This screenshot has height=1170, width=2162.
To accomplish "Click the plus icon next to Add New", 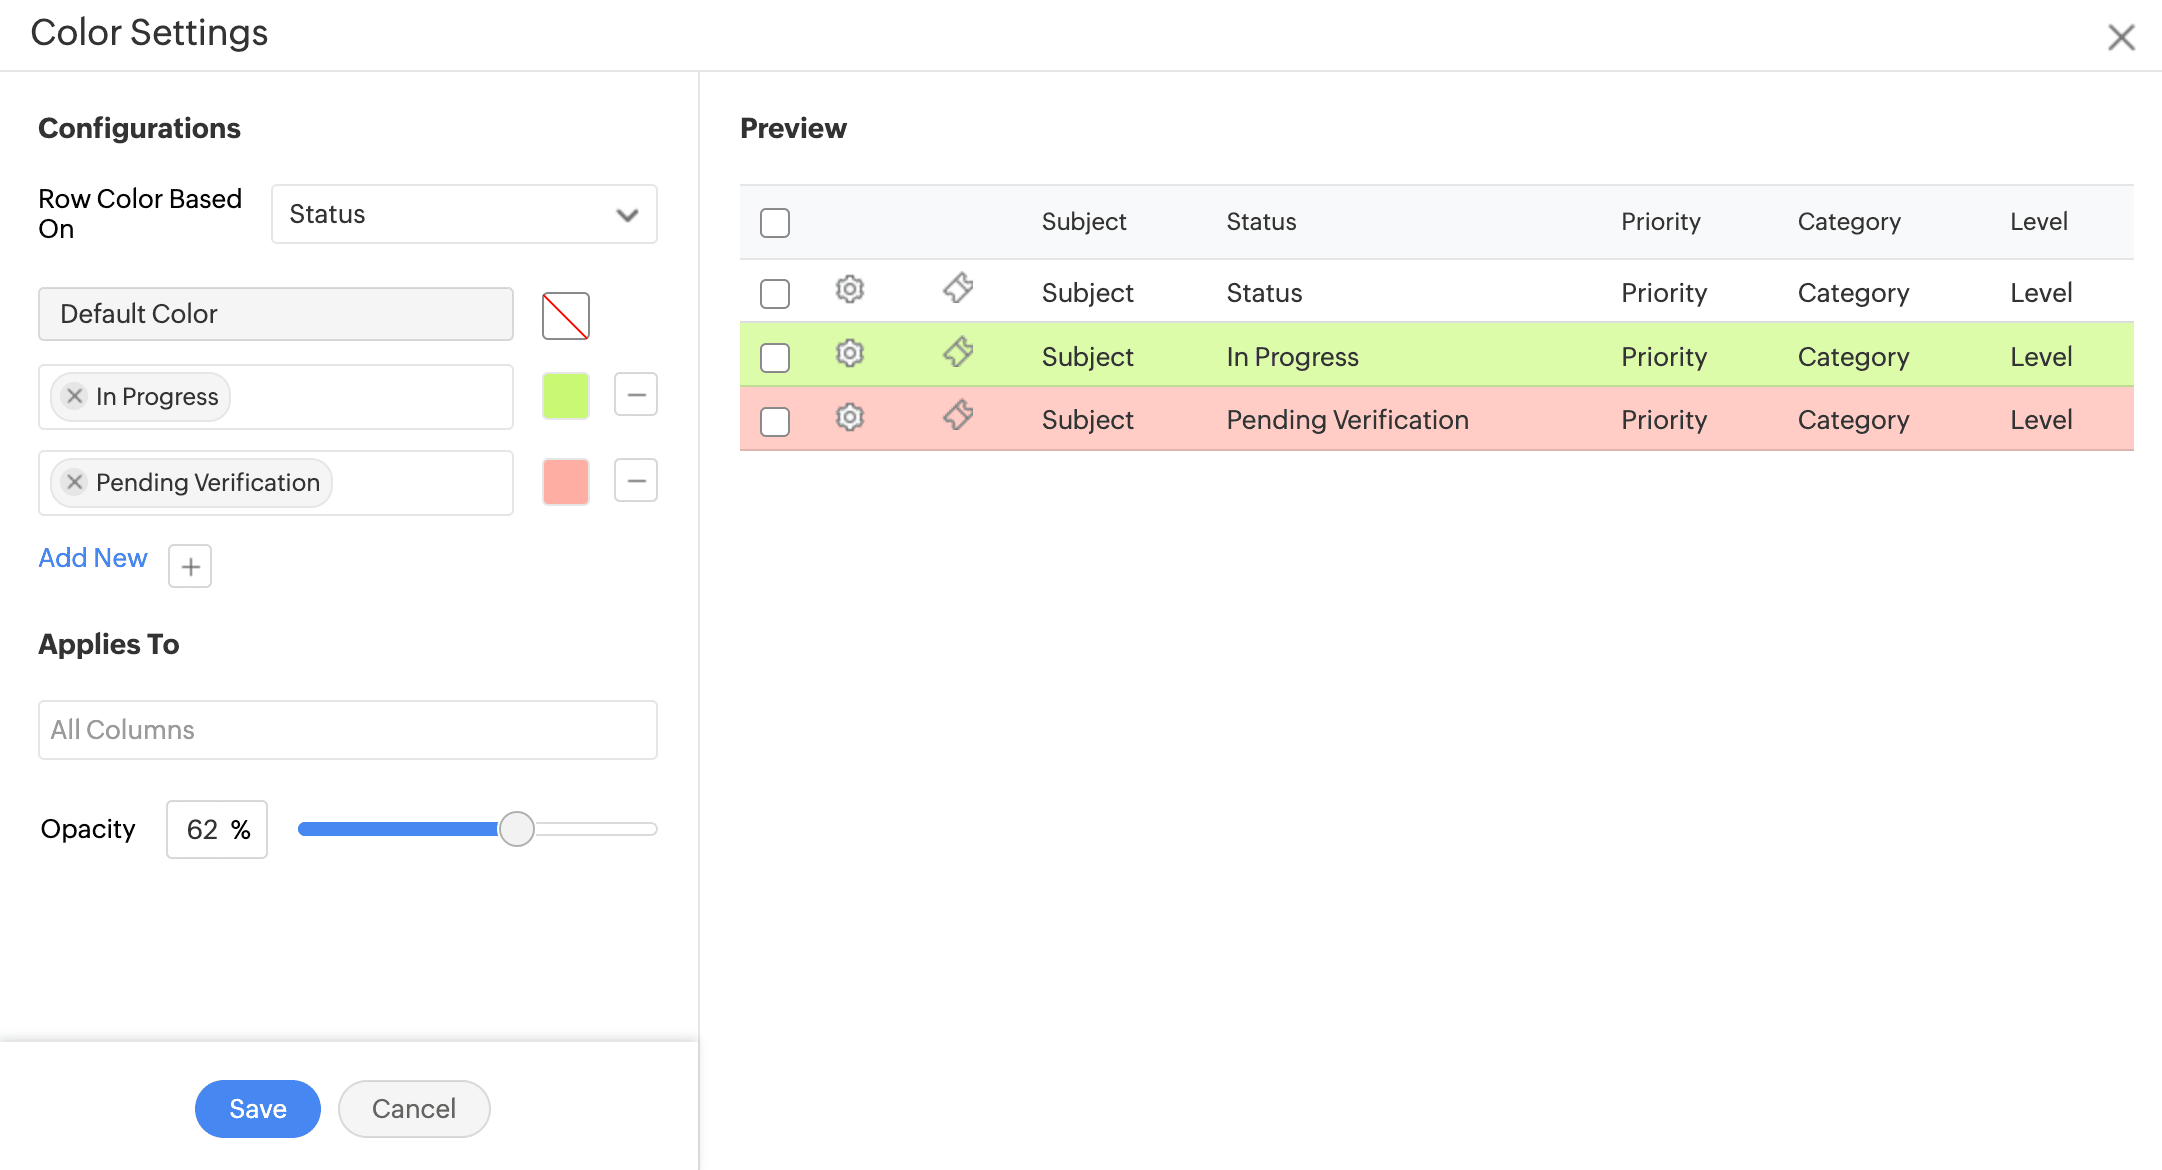I will 190,567.
